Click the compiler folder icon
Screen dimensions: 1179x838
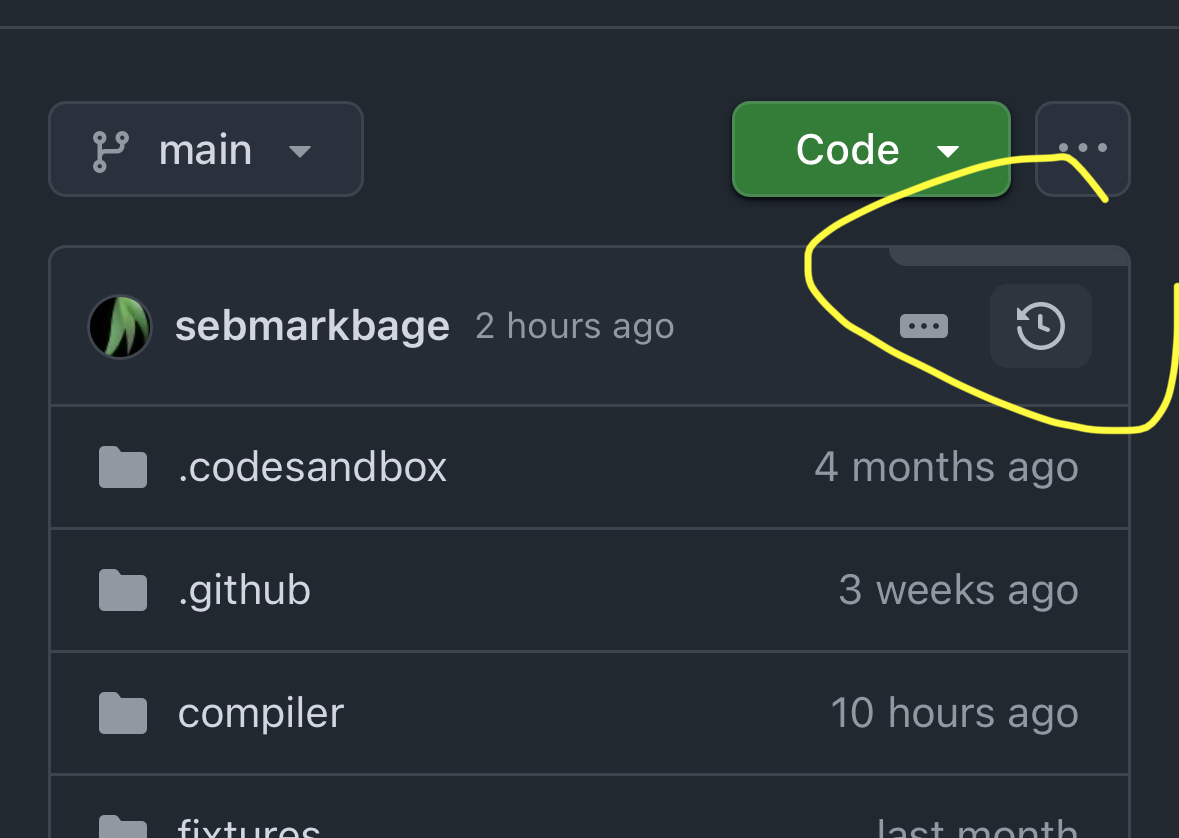click(x=123, y=713)
